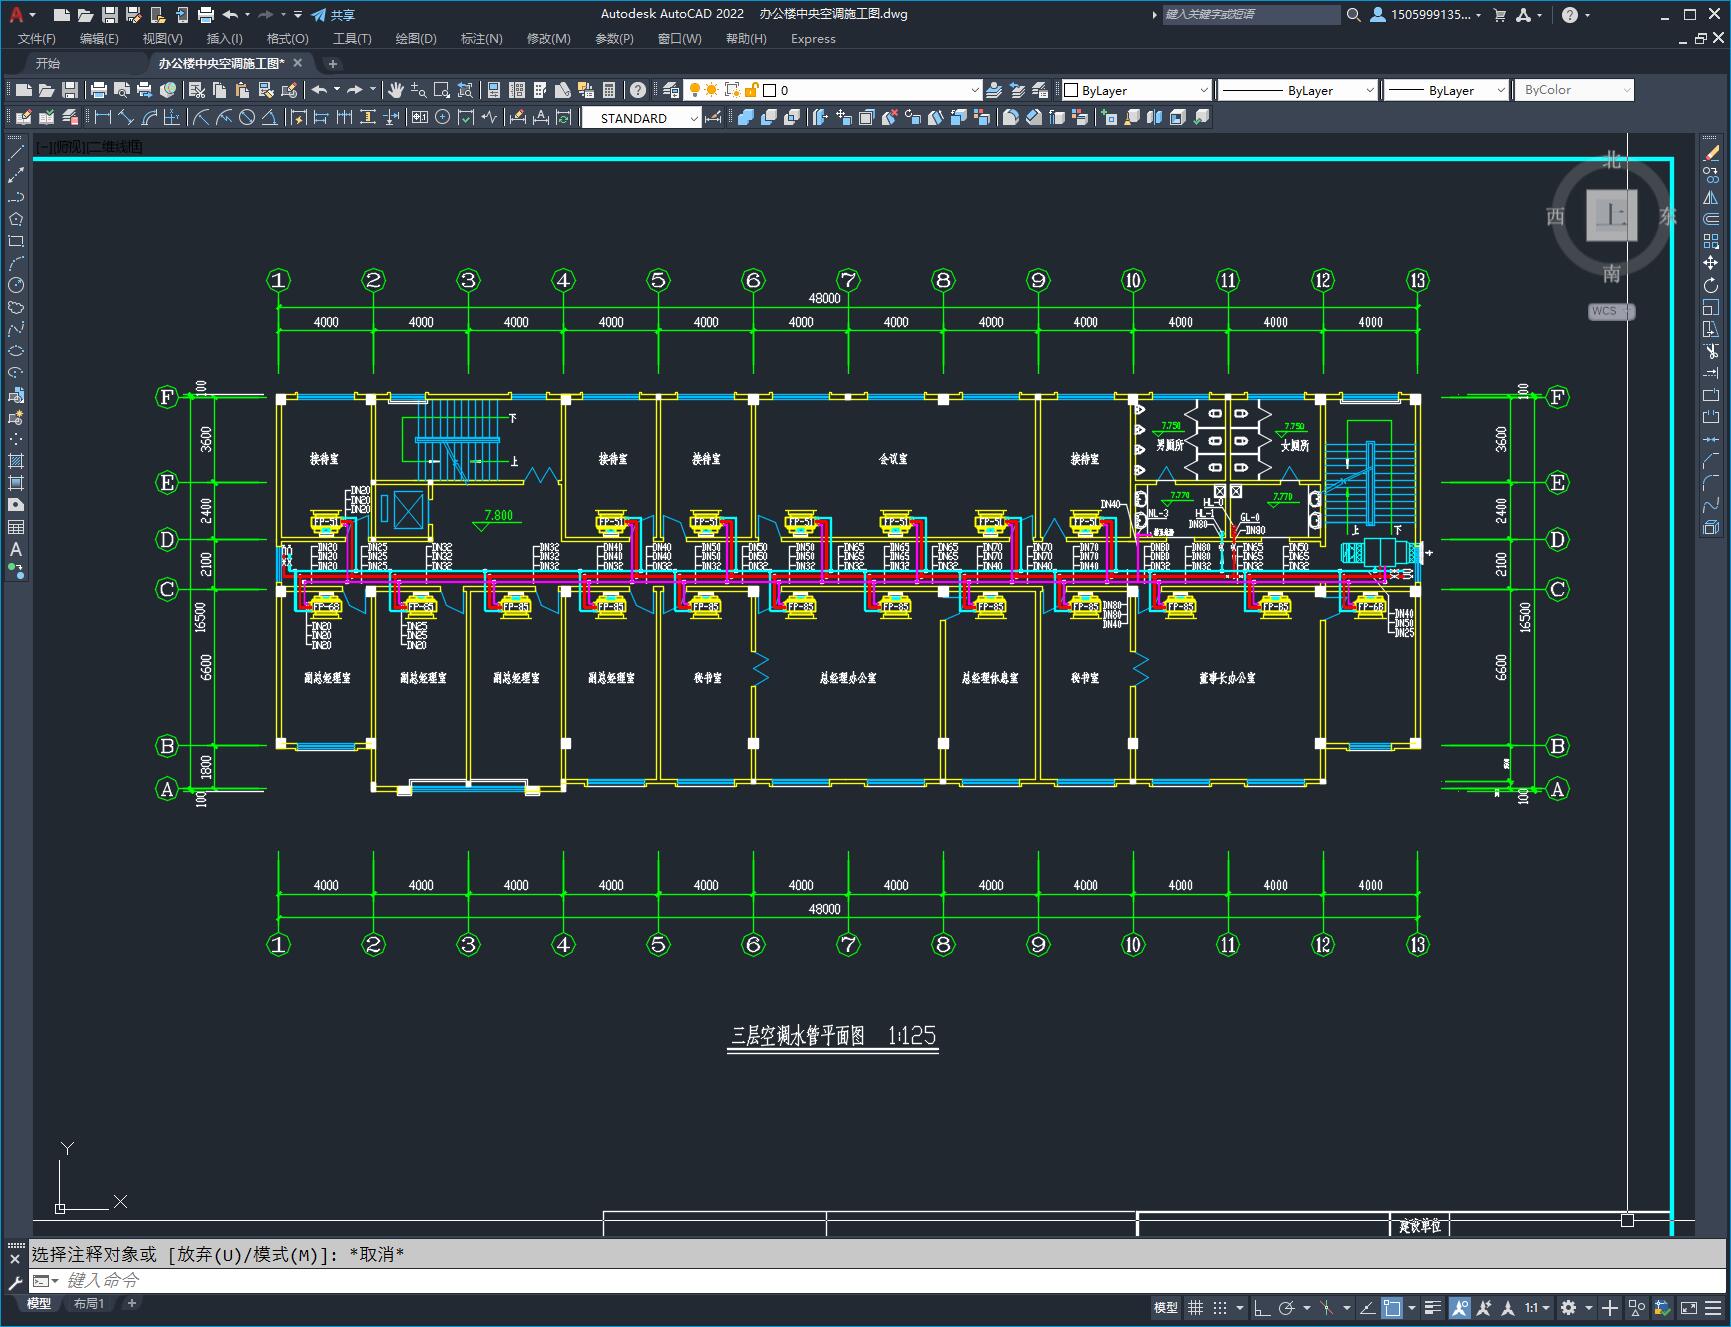The width and height of the screenshot is (1731, 1327).
Task: Select the Line tool in the draw toolbar
Action: point(16,154)
